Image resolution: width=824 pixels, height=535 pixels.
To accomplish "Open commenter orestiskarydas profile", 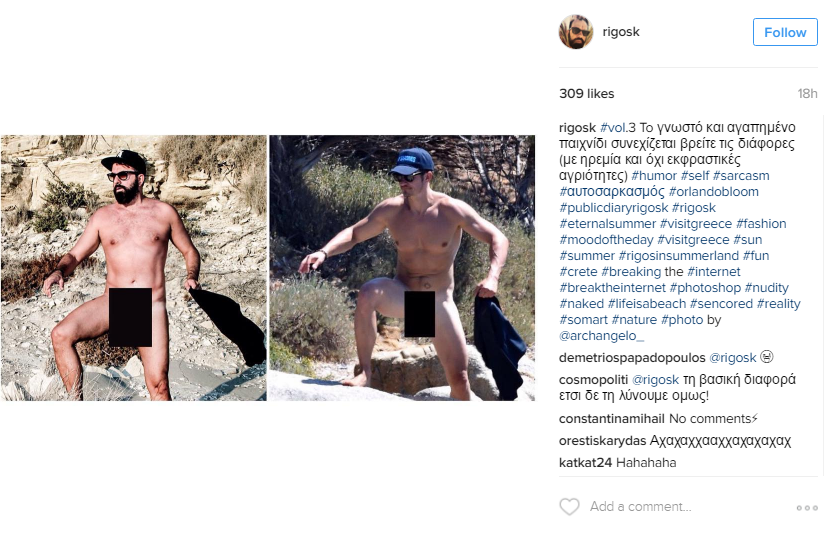I will click(x=602, y=440).
